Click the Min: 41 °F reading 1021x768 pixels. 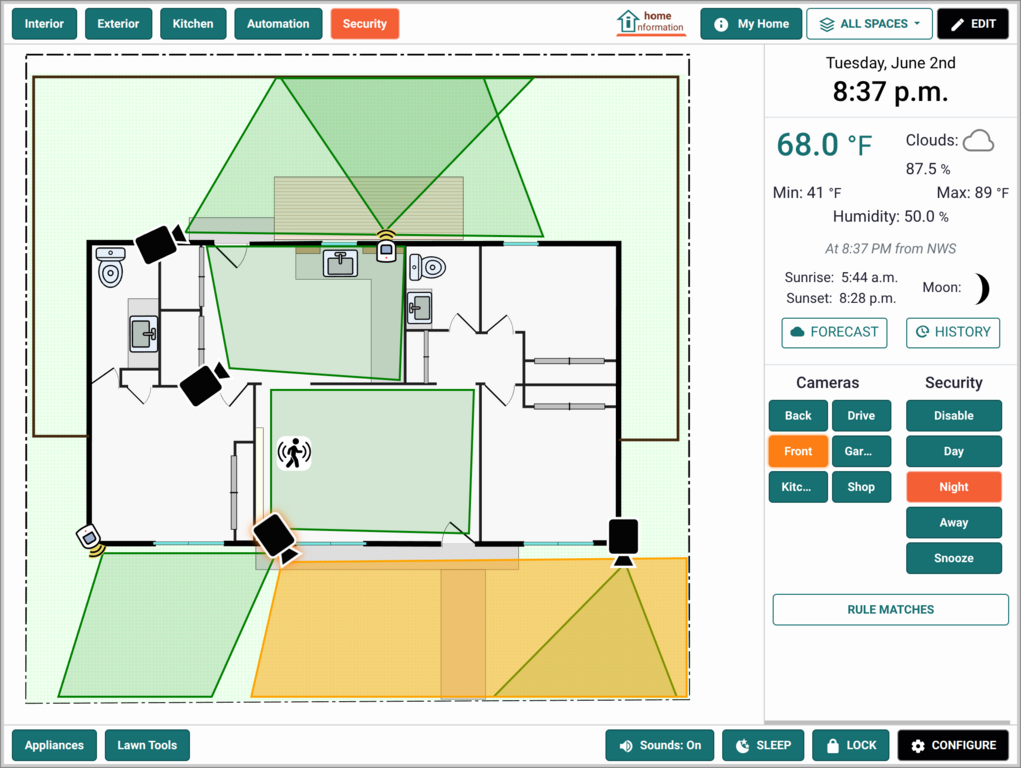coord(807,193)
